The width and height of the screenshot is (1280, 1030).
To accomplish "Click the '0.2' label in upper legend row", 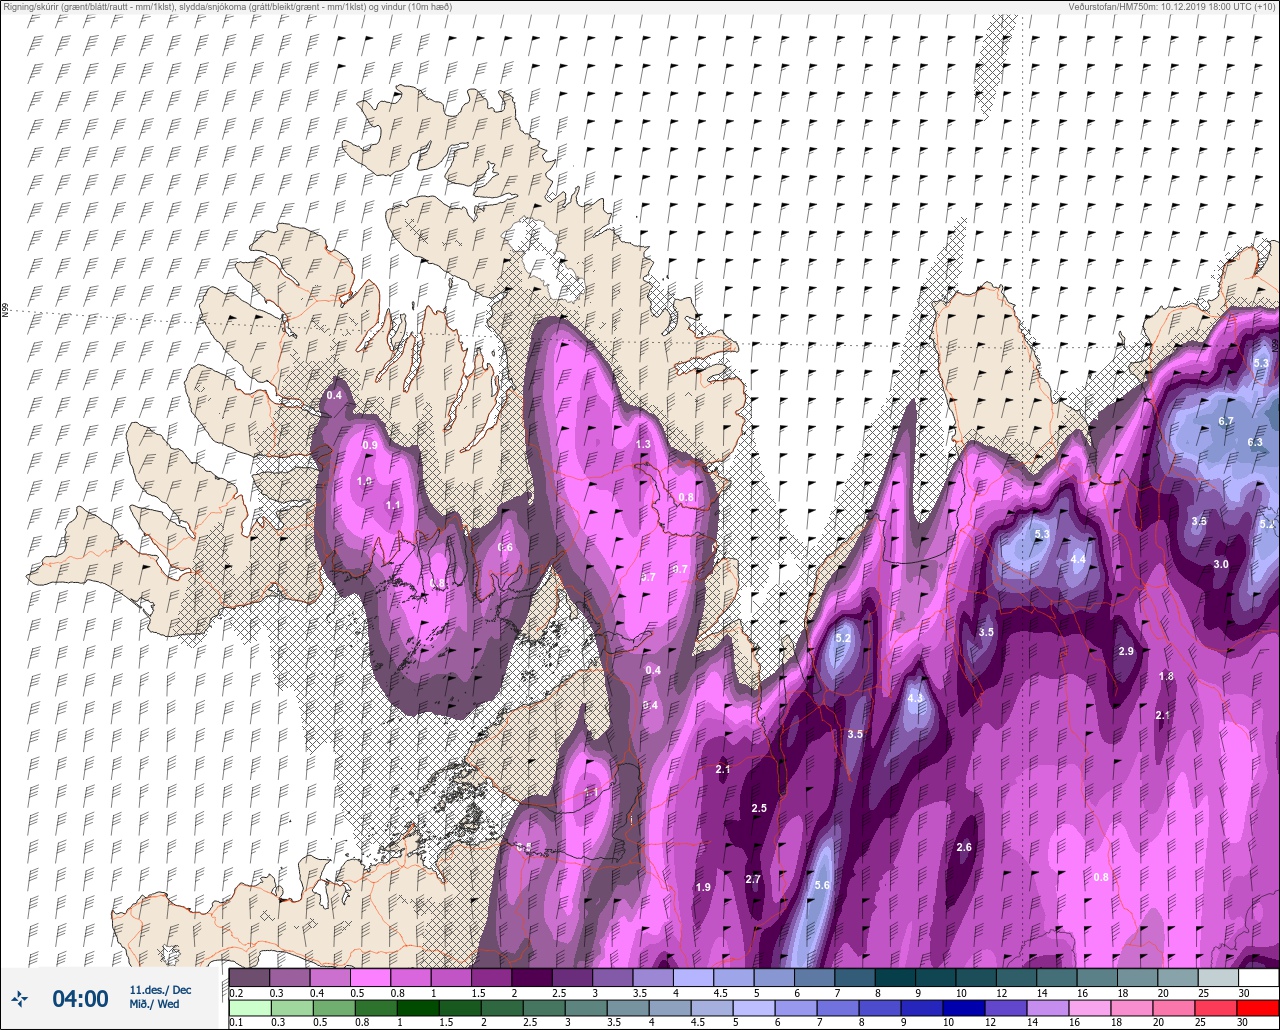I will [236, 992].
